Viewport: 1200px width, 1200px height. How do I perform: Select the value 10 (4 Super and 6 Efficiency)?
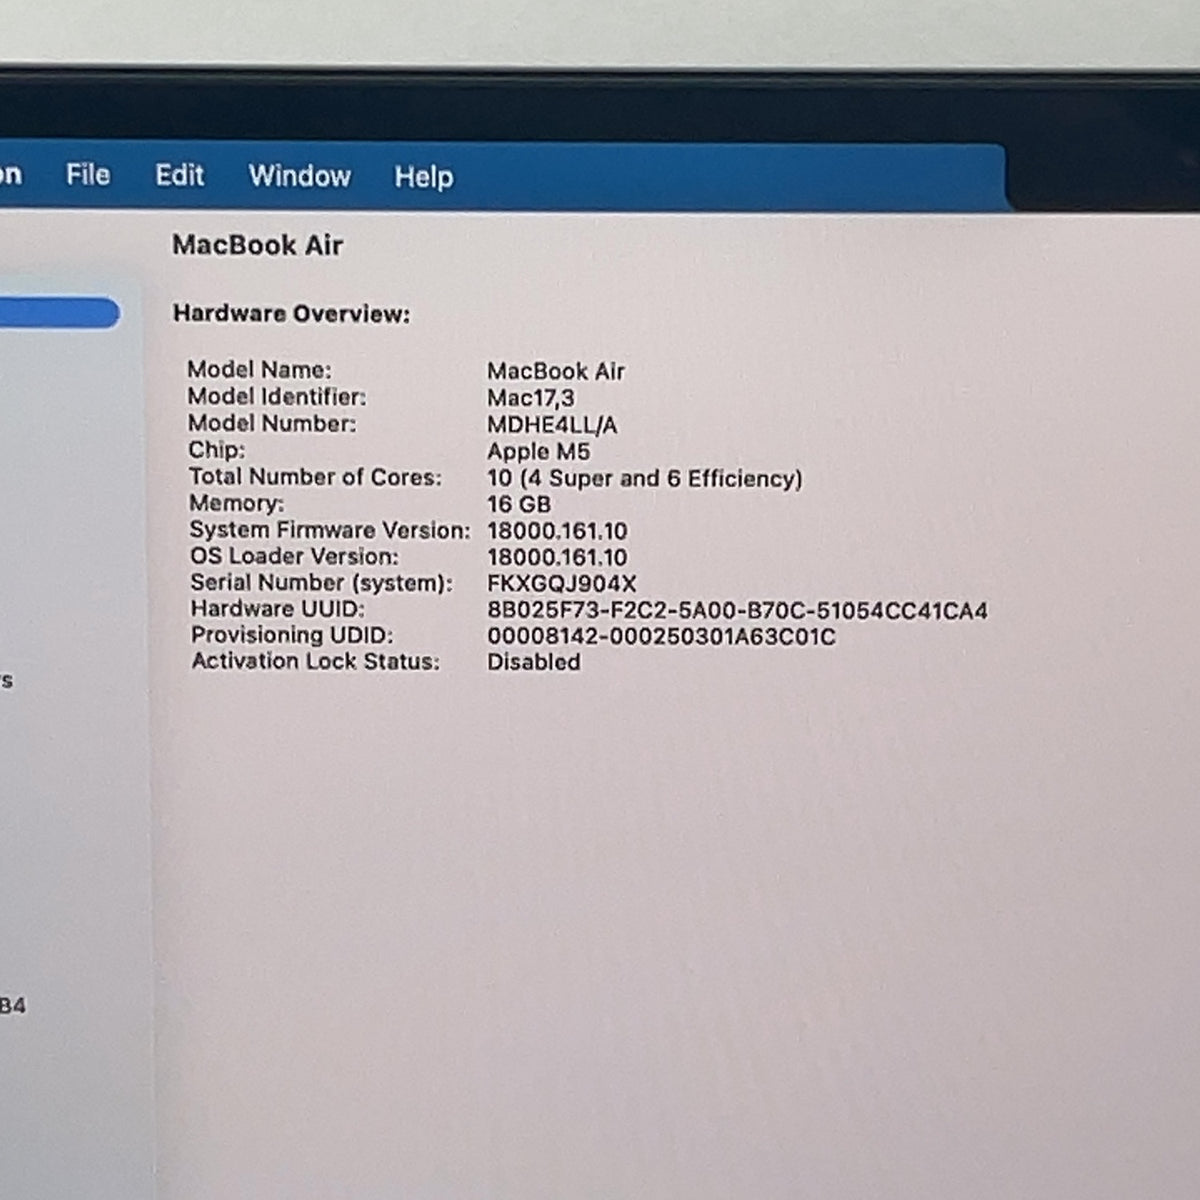645,479
